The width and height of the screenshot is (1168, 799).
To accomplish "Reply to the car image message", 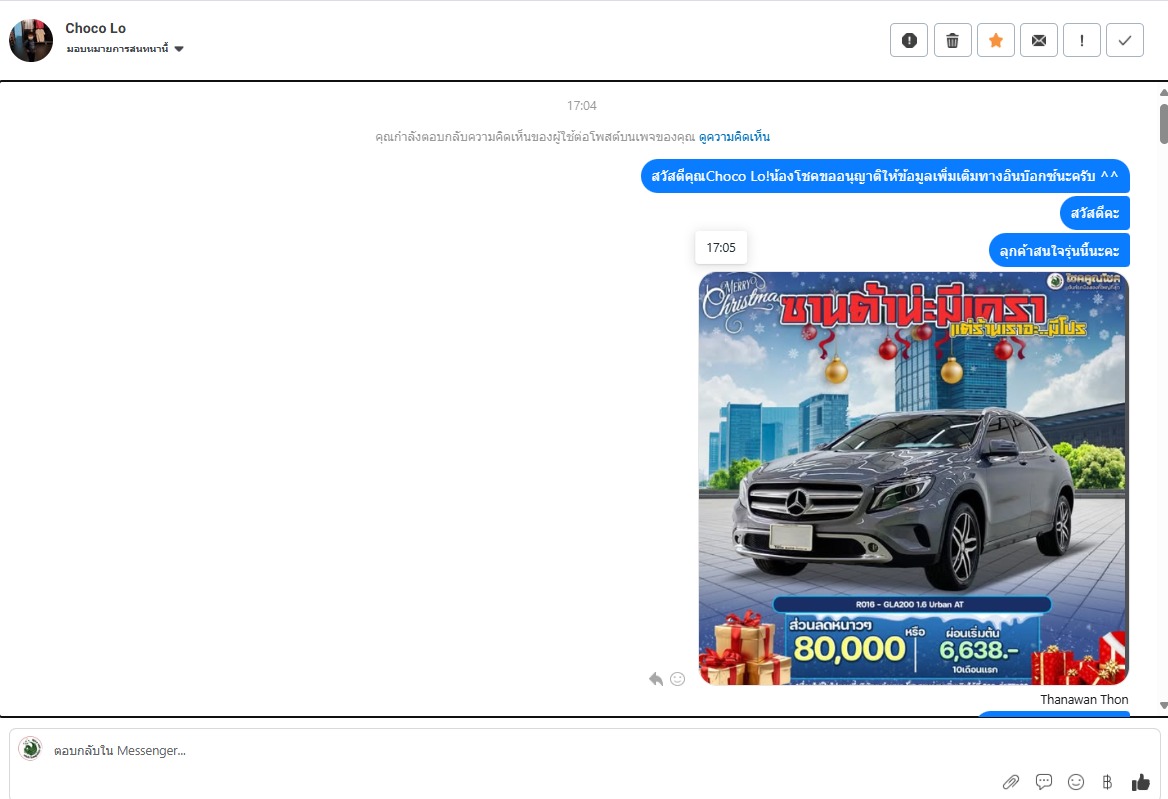I will coord(656,679).
